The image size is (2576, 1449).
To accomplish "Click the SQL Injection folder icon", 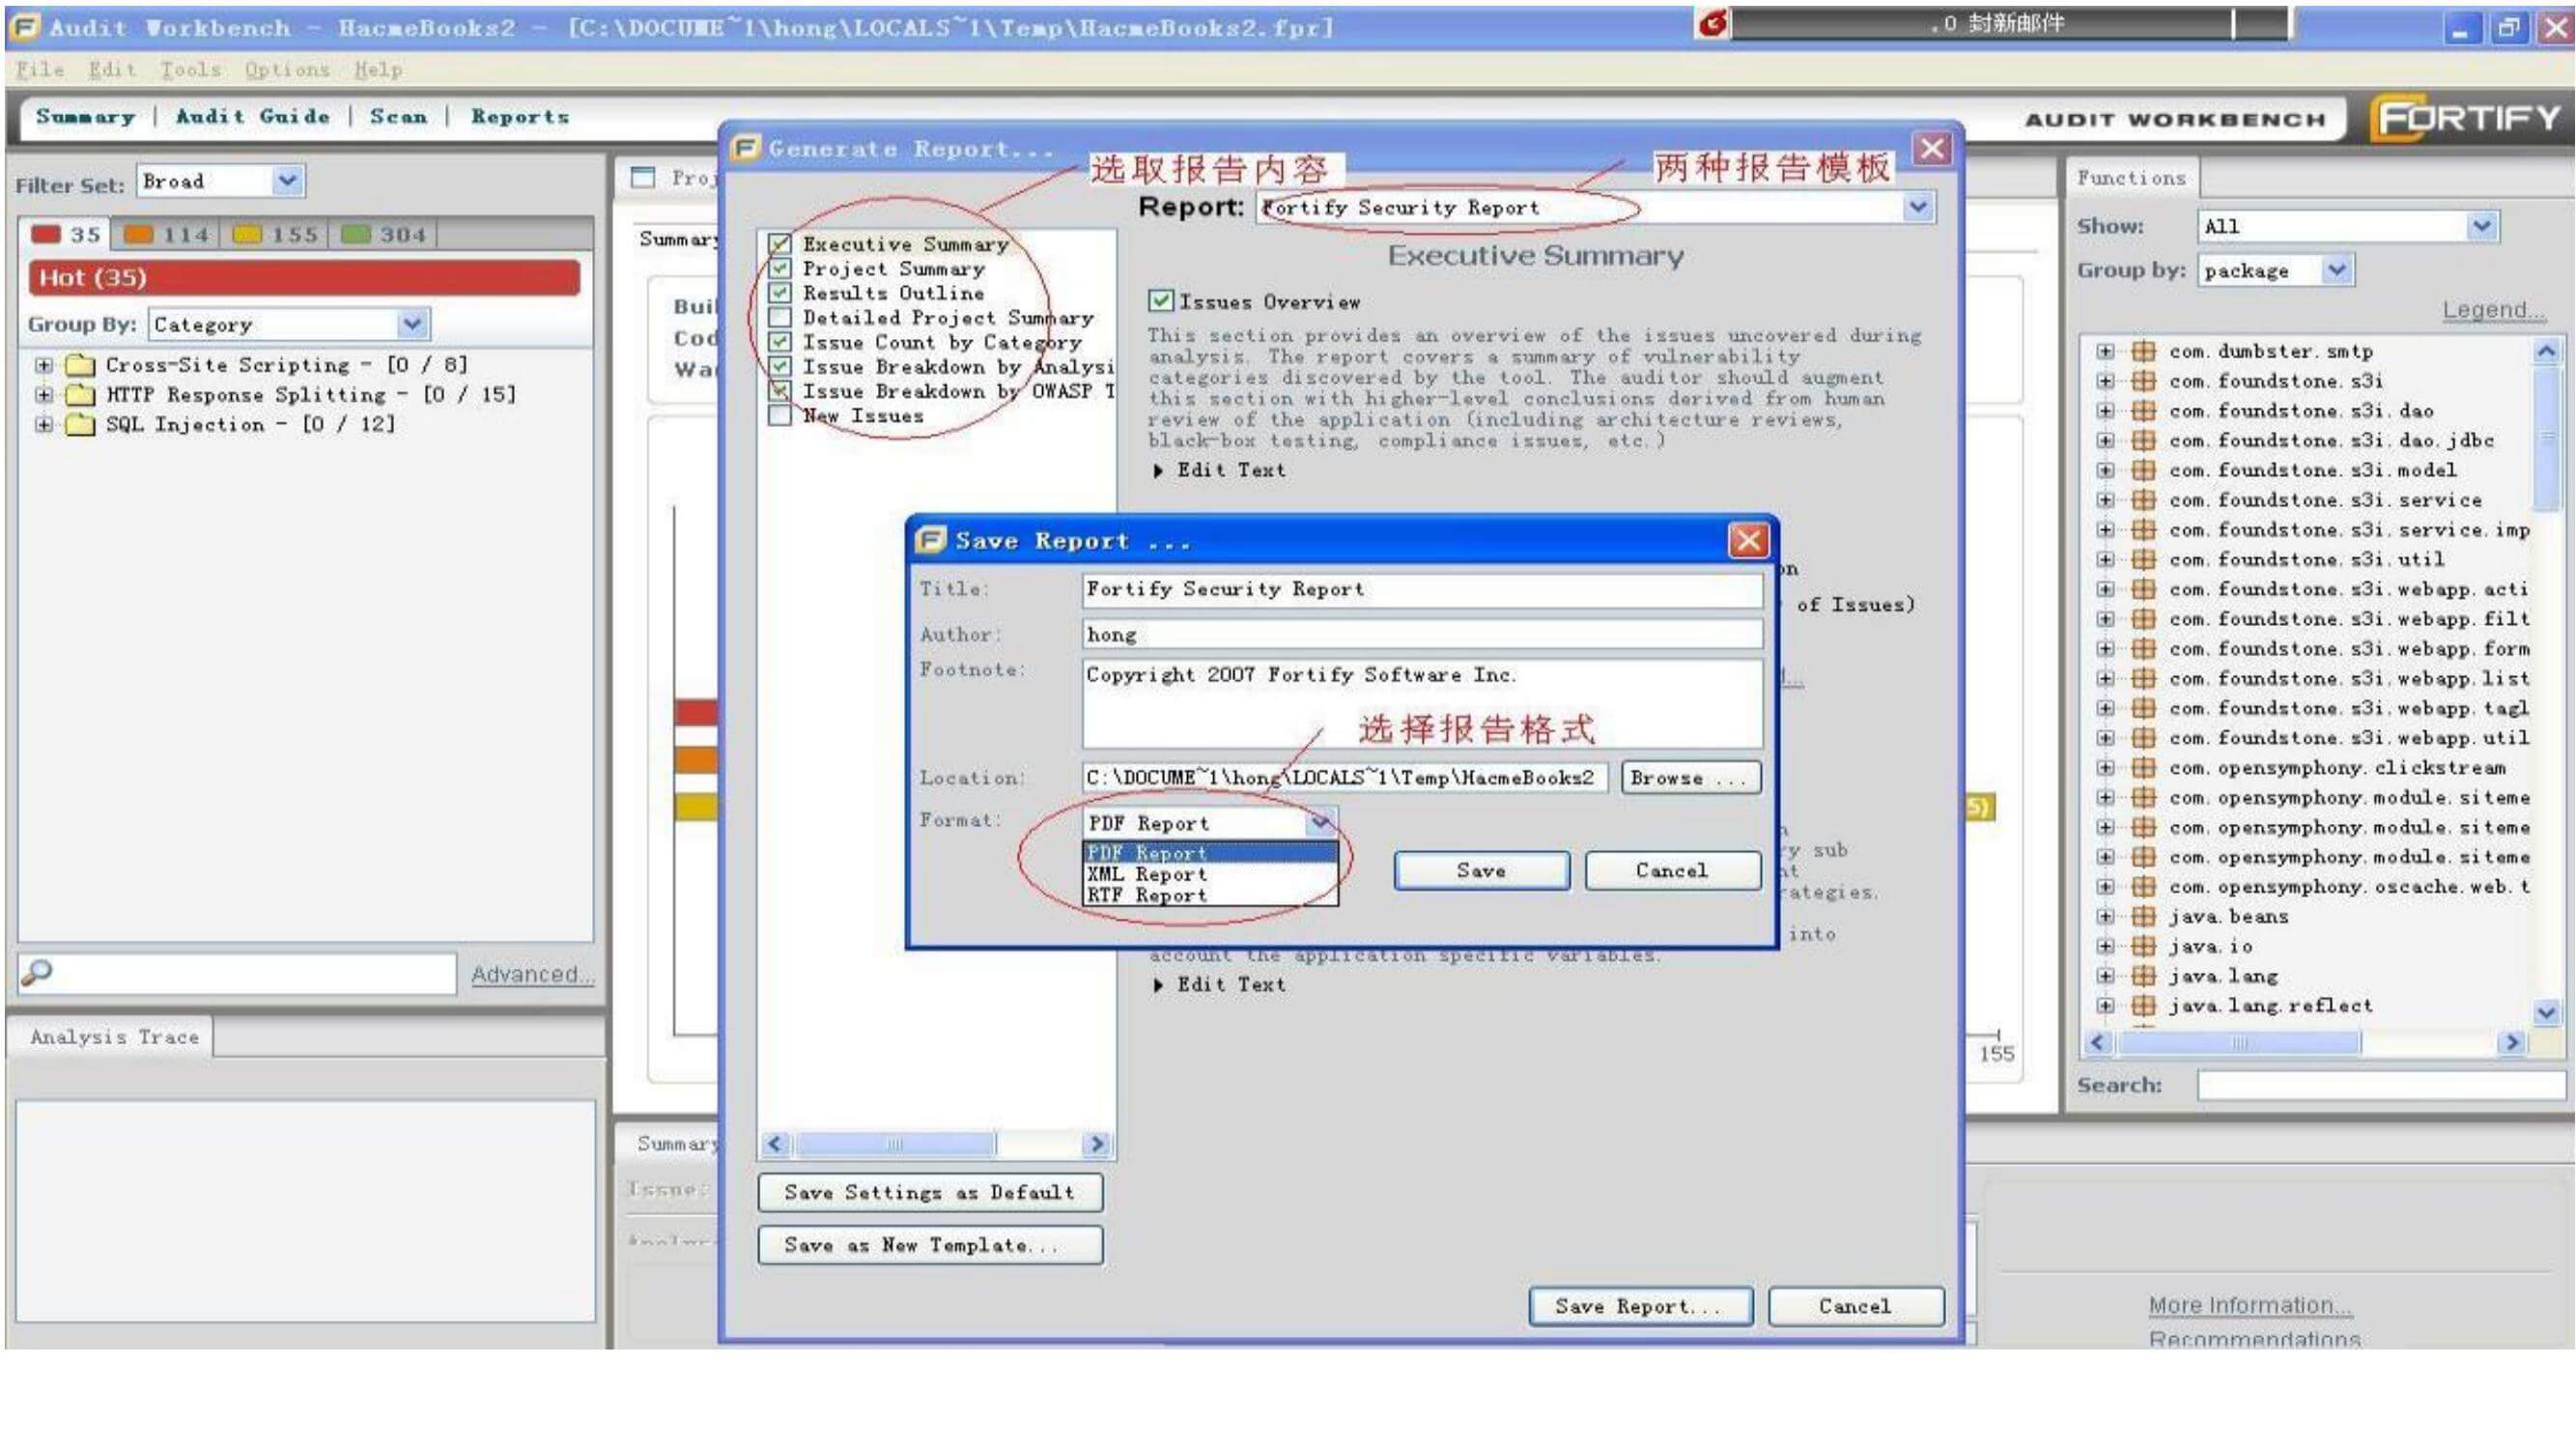I will (x=80, y=424).
